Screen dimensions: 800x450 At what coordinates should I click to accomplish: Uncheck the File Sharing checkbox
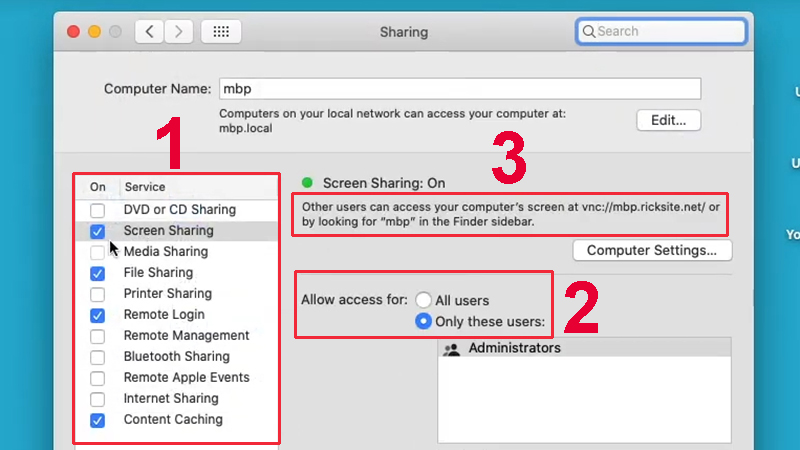point(97,273)
